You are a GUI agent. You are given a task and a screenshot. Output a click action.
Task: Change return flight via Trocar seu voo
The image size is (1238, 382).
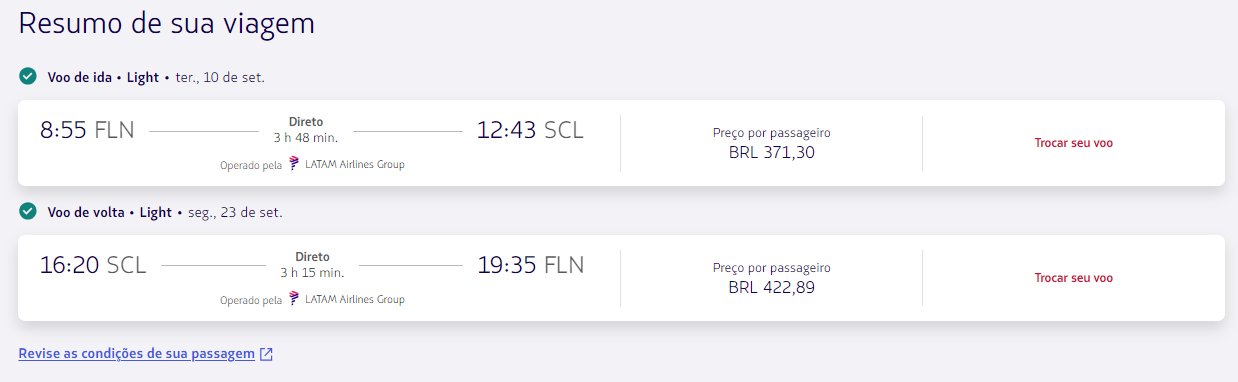coord(1073,278)
